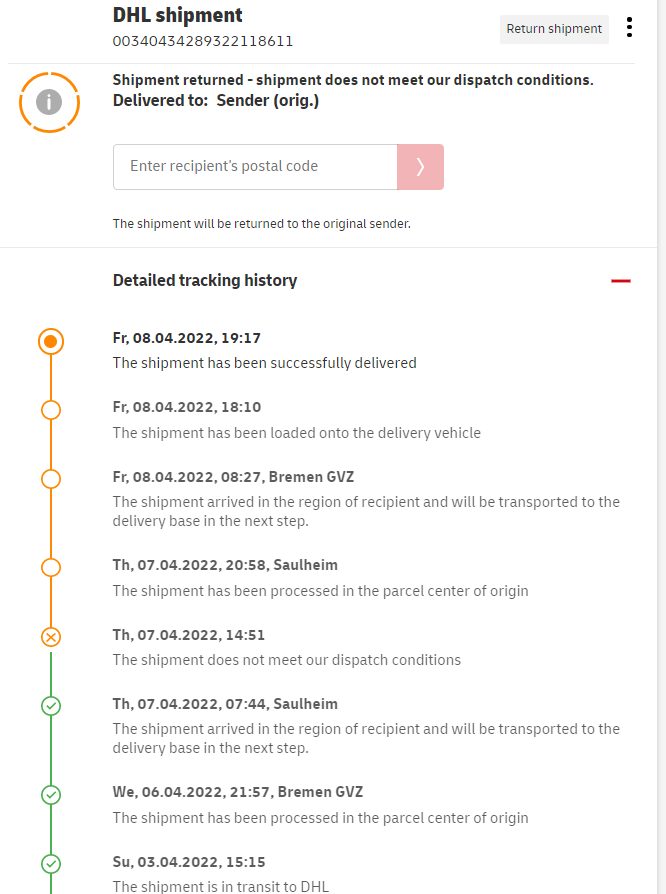The height and width of the screenshot is (894, 666).
Task: Click the 18:10 loaded onto vehicle marker
Action: [x=52, y=409]
